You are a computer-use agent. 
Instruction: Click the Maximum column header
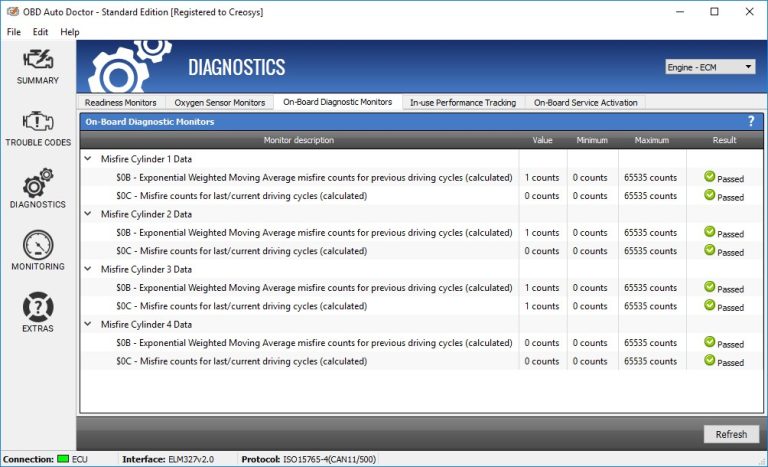pyautogui.click(x=651, y=140)
